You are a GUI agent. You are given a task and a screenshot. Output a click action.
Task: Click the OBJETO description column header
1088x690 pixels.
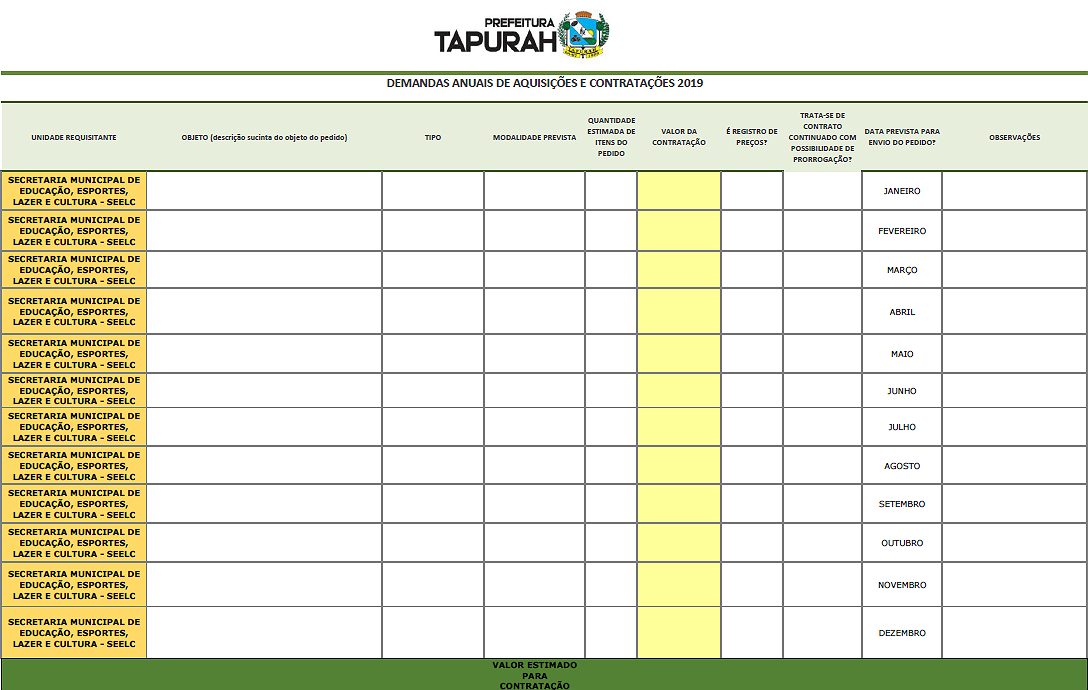(x=264, y=137)
